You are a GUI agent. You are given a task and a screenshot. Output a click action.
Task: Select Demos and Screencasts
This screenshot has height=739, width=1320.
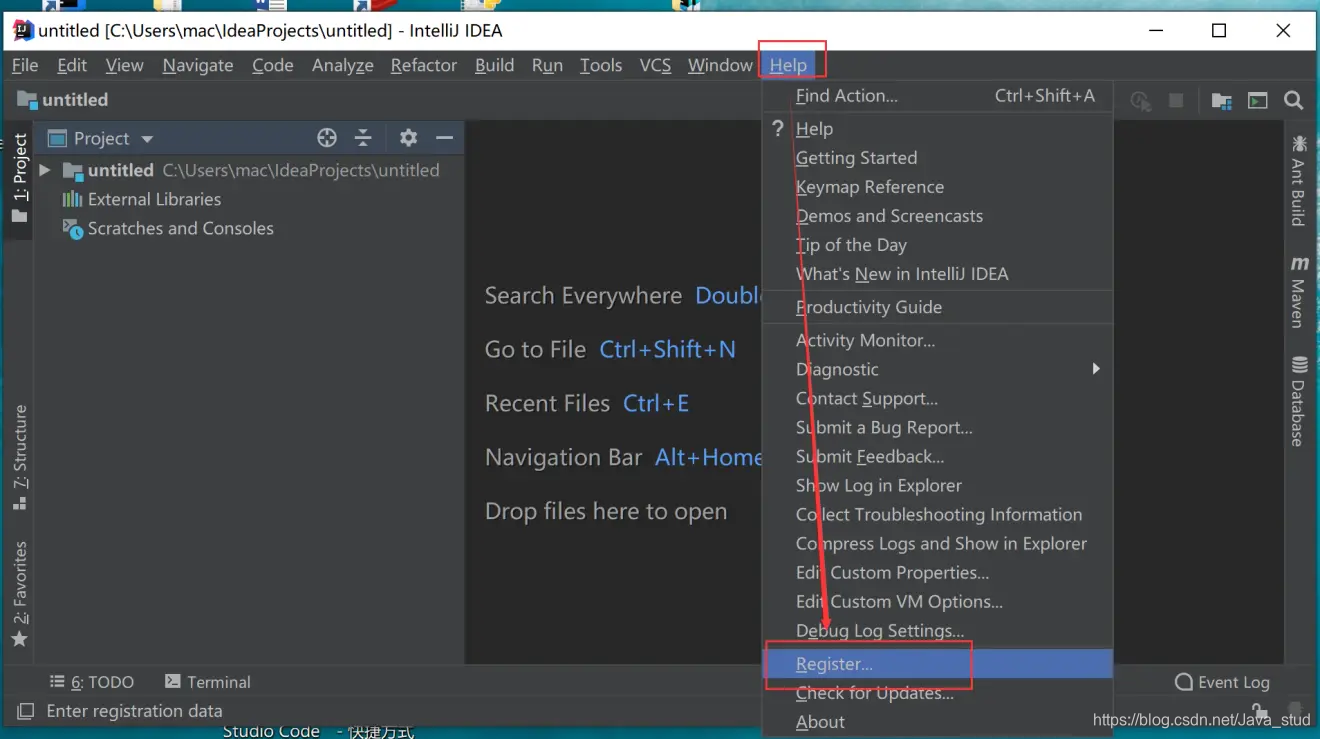coord(938,216)
